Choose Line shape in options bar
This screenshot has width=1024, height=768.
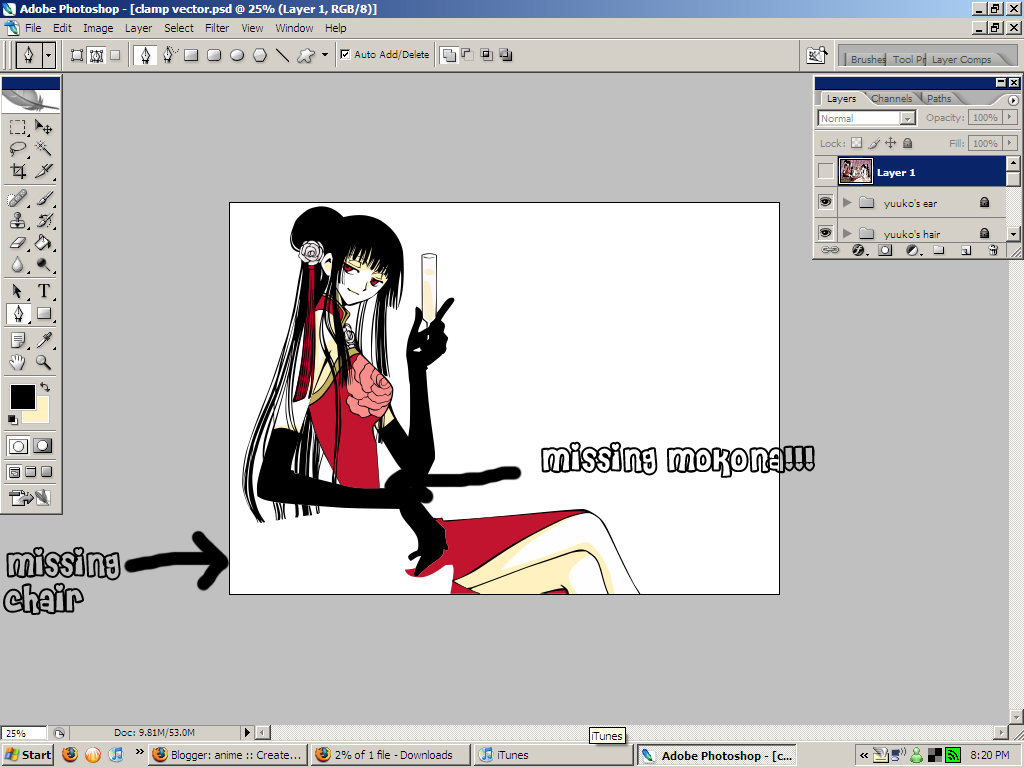tap(282, 56)
